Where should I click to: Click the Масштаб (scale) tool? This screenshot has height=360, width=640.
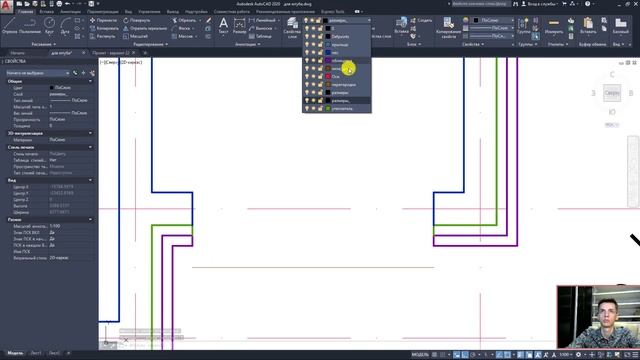tap(135, 36)
